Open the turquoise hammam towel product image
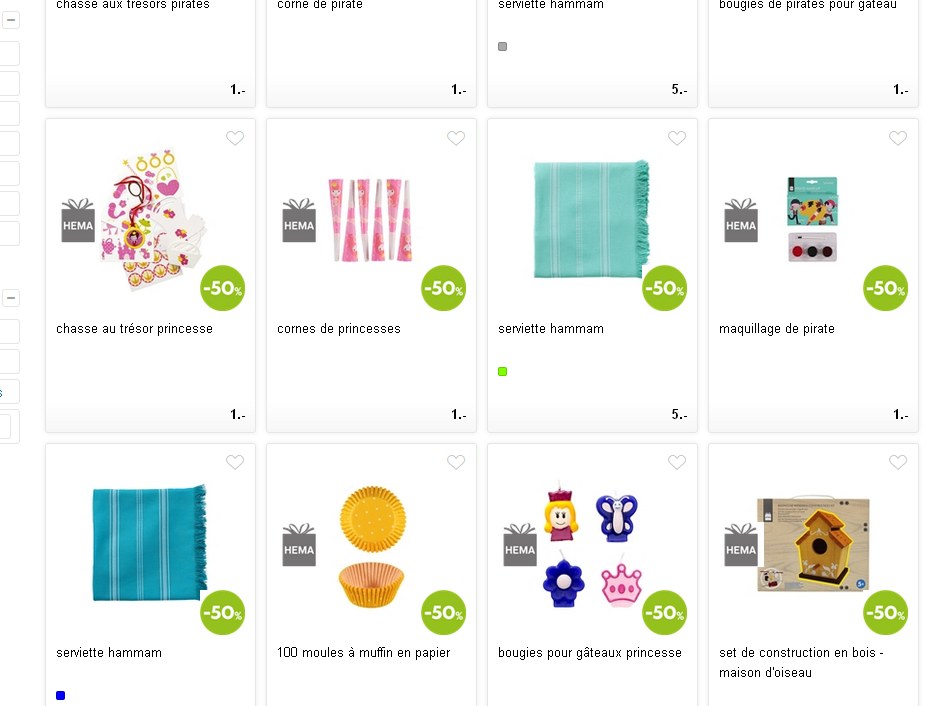This screenshot has height=706, width=928. tap(591, 218)
